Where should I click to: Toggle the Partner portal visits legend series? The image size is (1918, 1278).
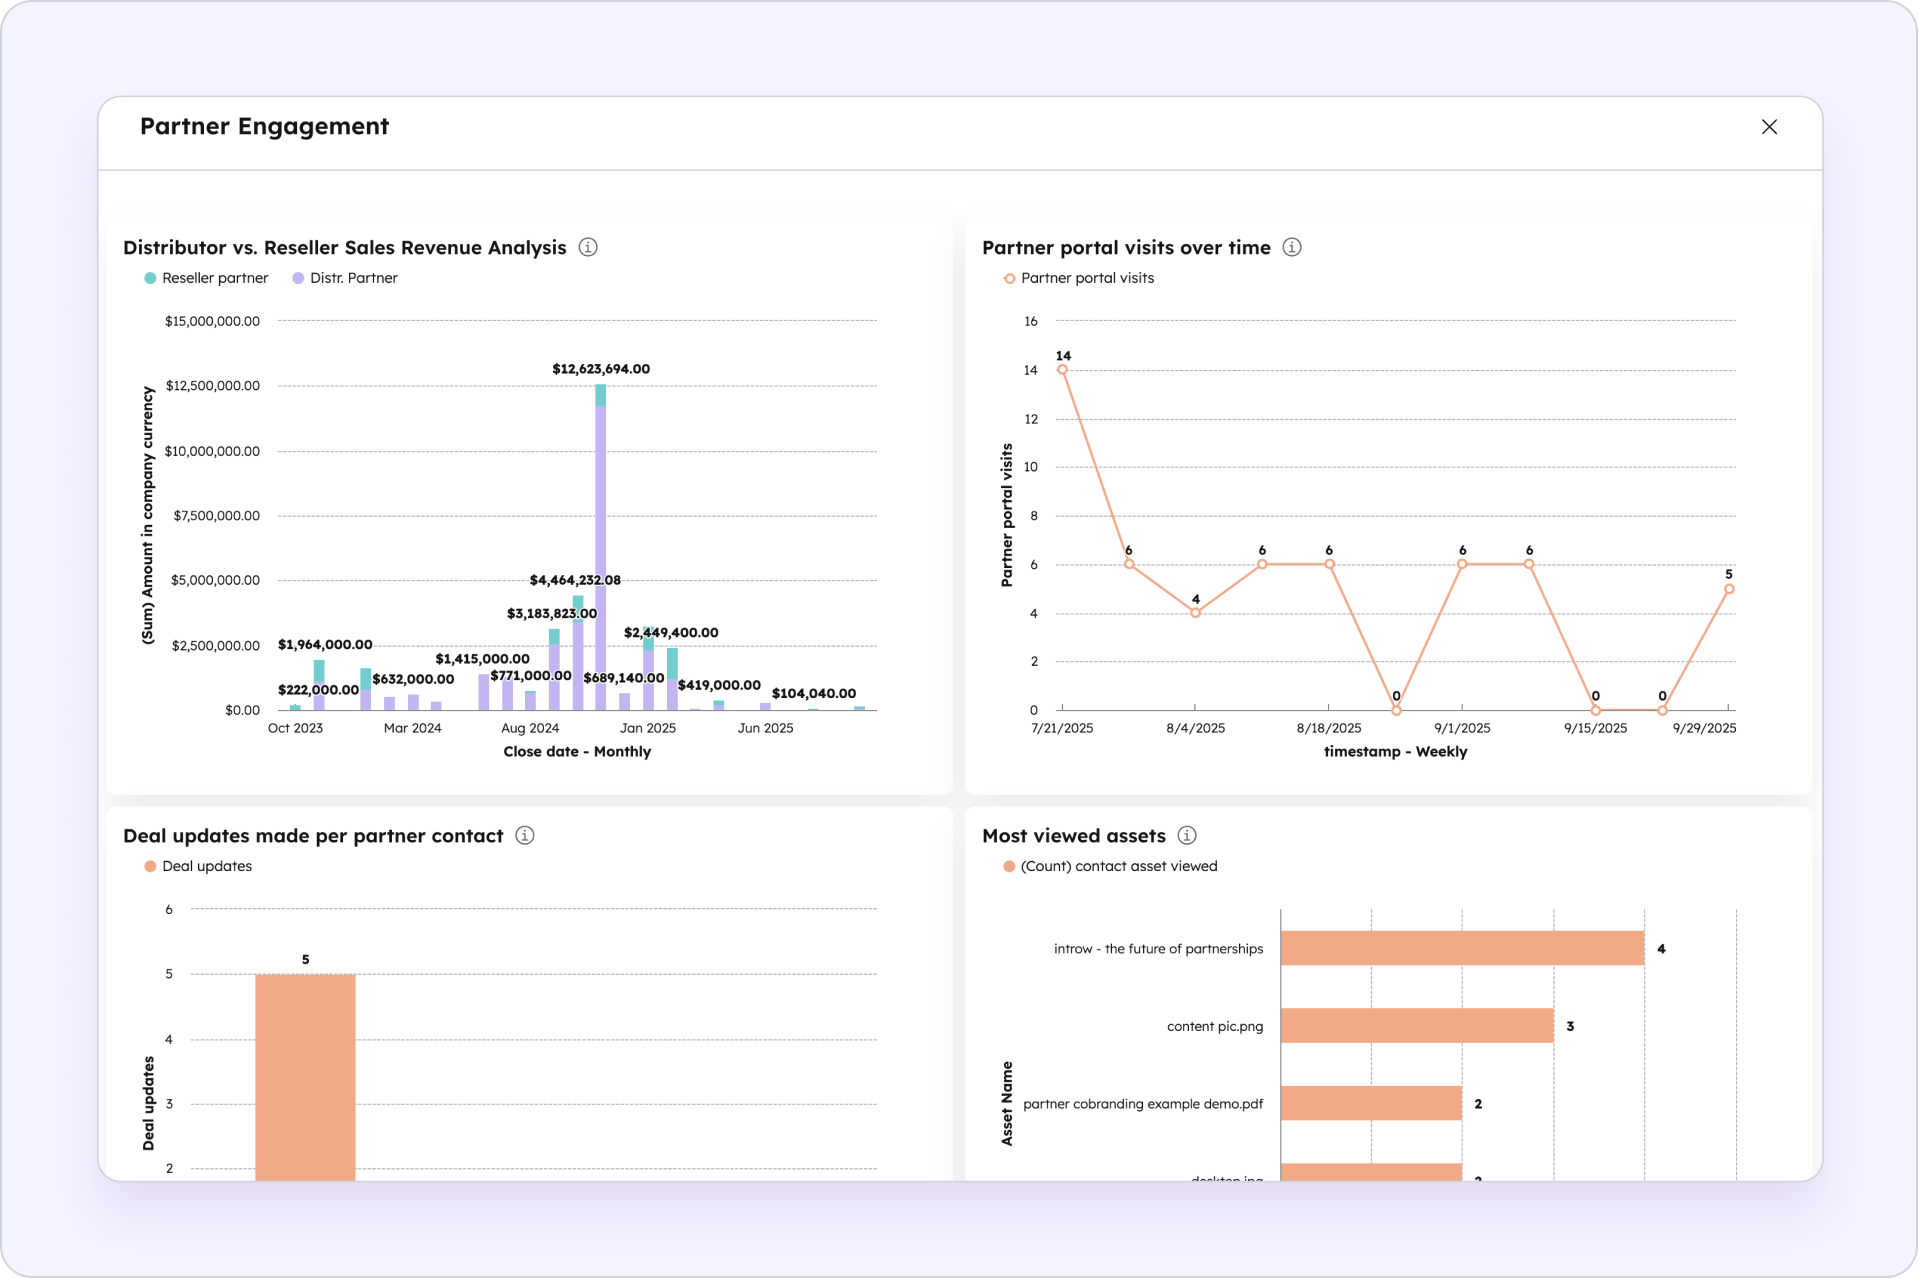(1079, 278)
